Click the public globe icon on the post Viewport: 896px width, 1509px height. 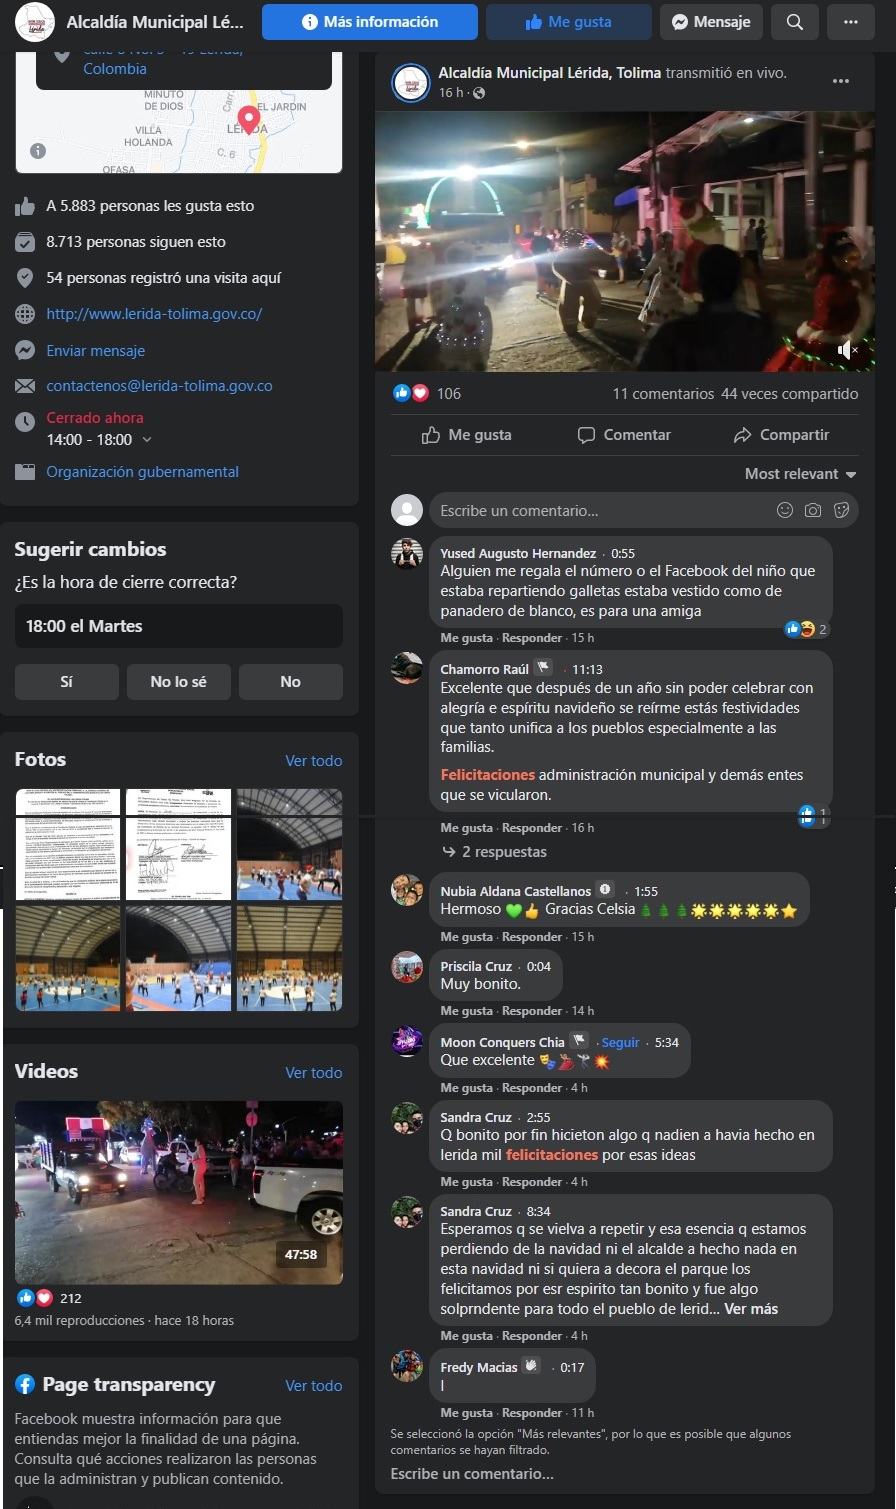479,93
